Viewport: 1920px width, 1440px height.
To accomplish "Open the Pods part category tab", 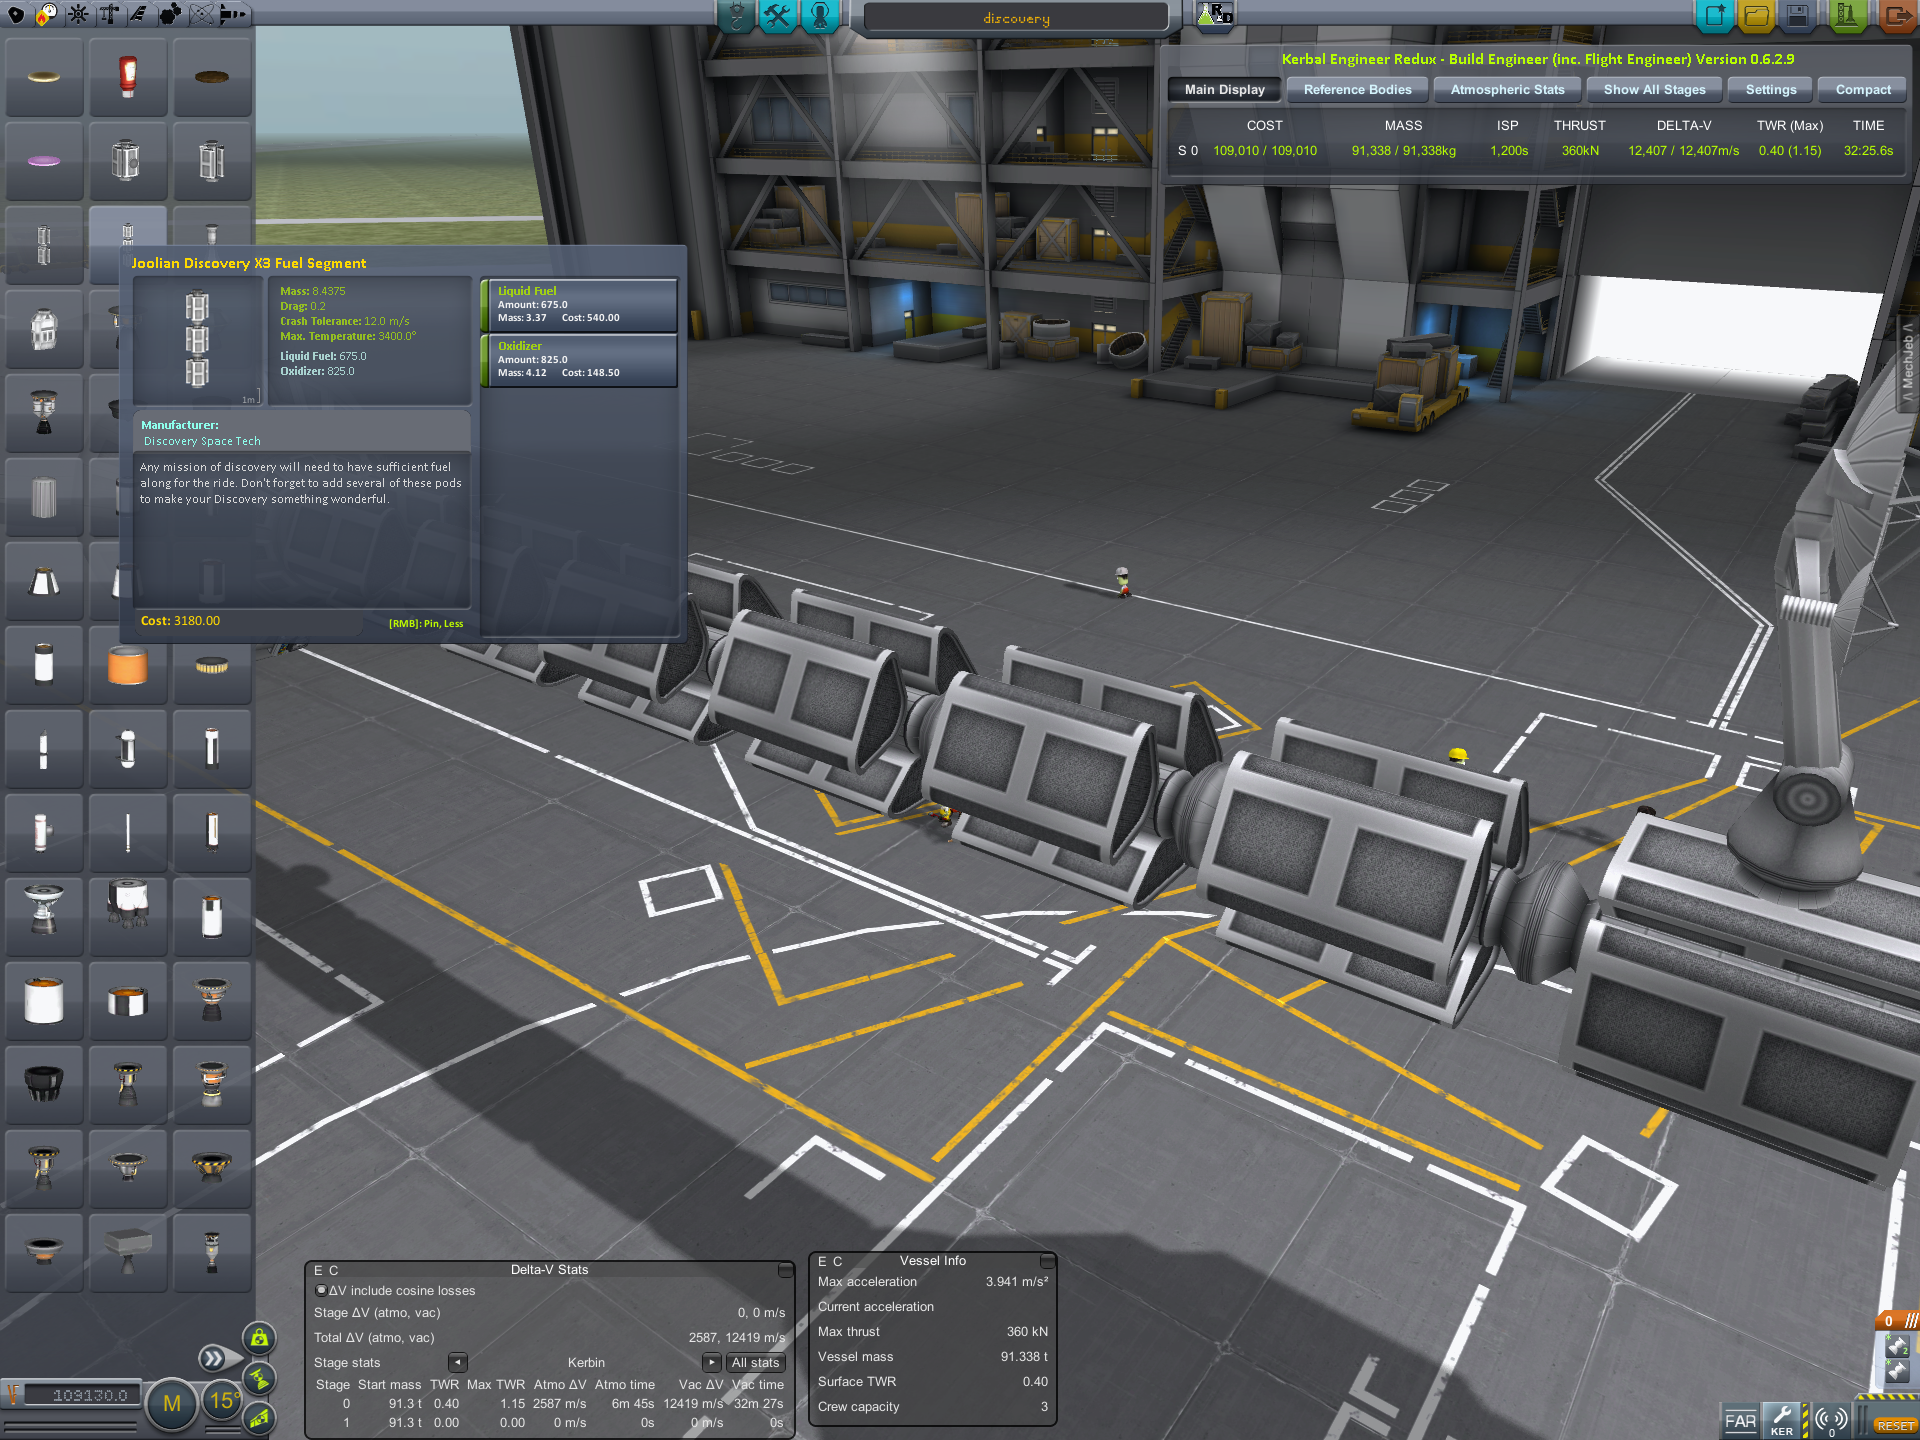I will click(16, 14).
